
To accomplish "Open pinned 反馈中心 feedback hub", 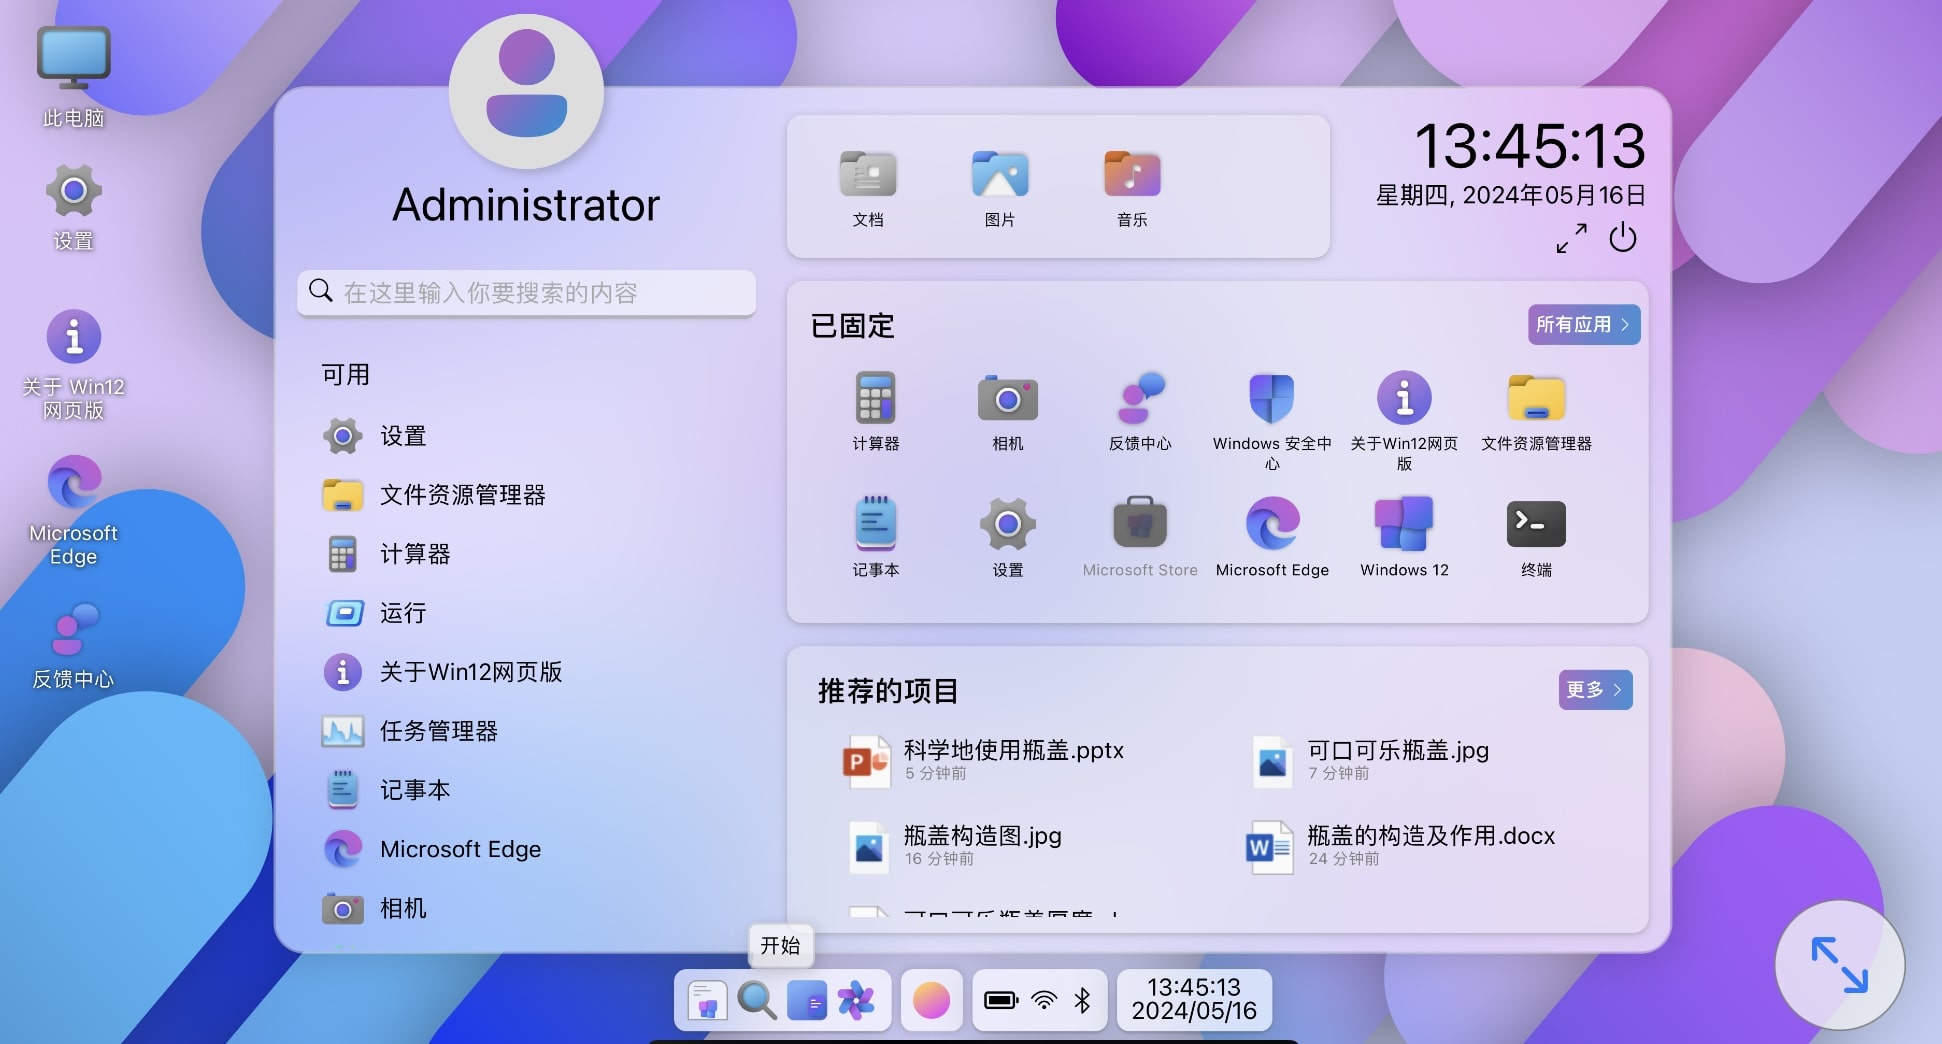I will click(1140, 412).
